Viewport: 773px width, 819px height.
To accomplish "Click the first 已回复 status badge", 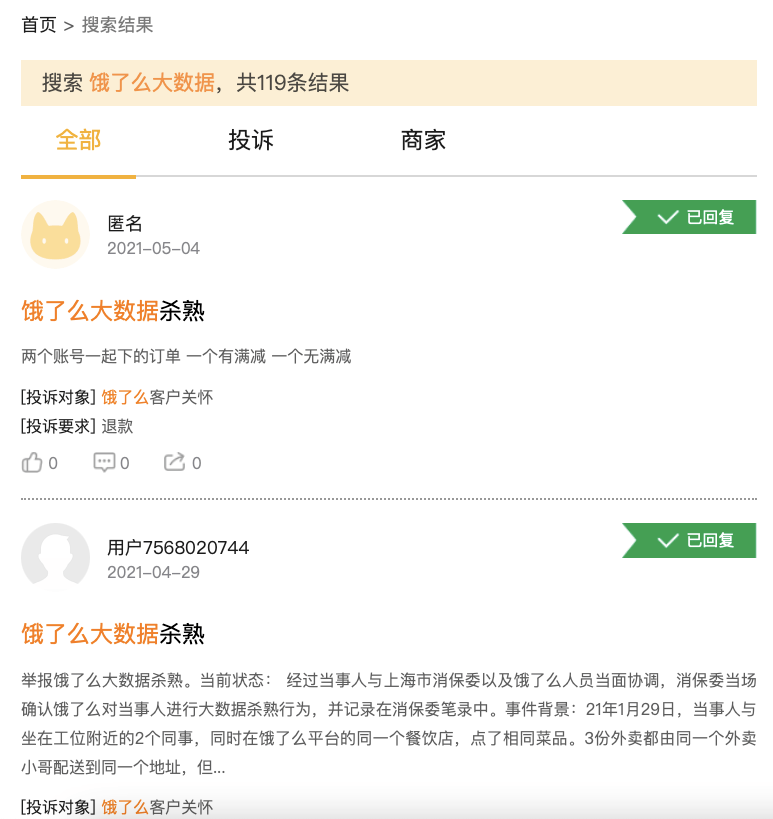I will tap(689, 217).
